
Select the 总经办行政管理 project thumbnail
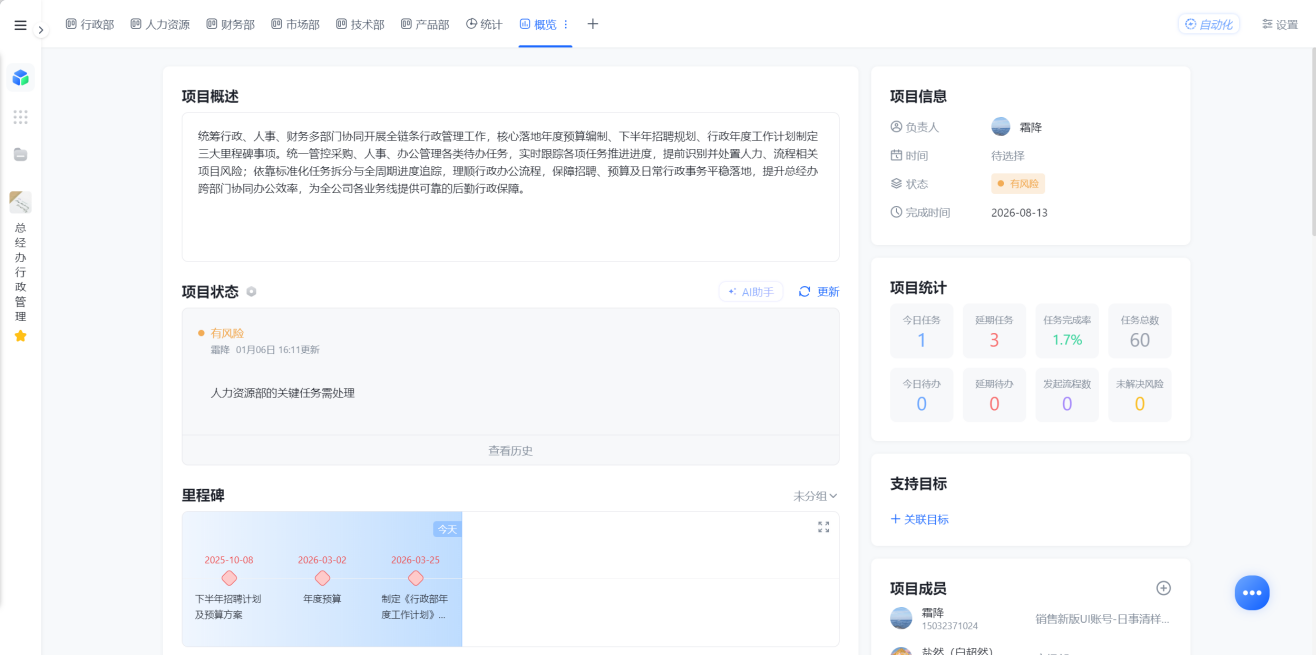(x=21, y=202)
